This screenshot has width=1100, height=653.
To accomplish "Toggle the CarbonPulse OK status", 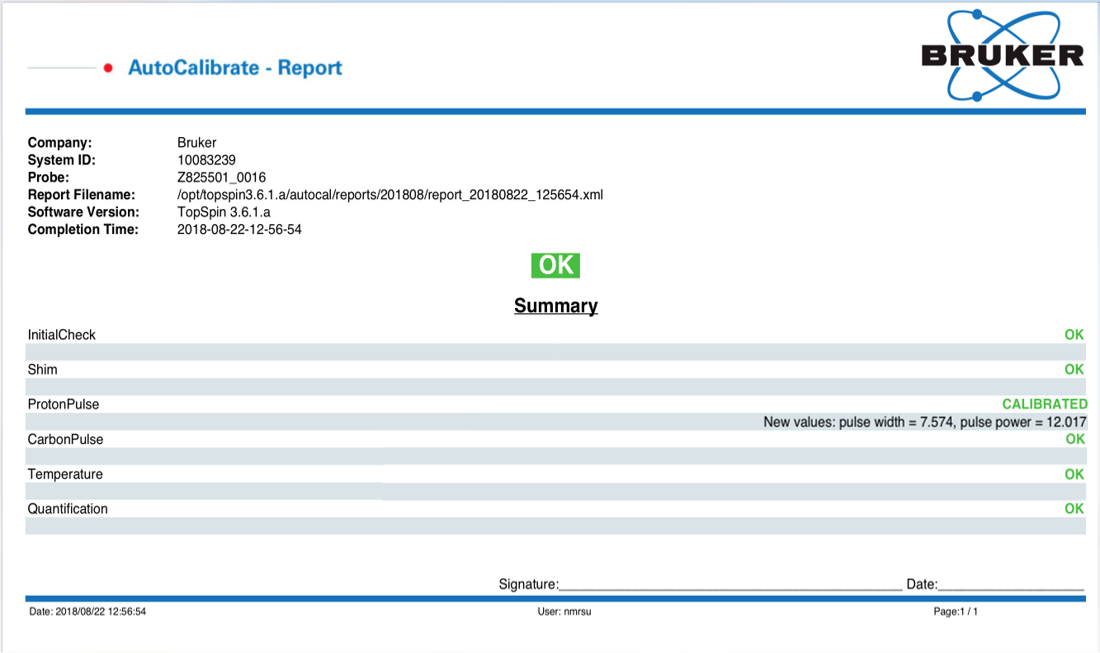I will pyautogui.click(x=1073, y=438).
